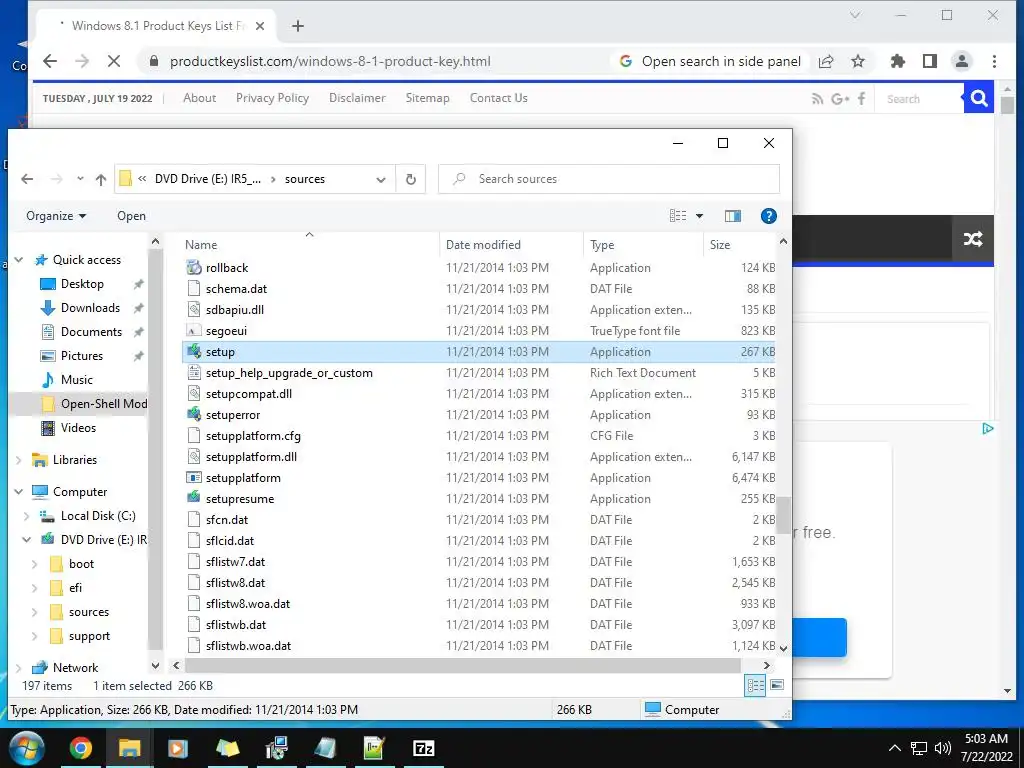Select the setup application file
The width and height of the screenshot is (1024, 768).
[x=478, y=352]
